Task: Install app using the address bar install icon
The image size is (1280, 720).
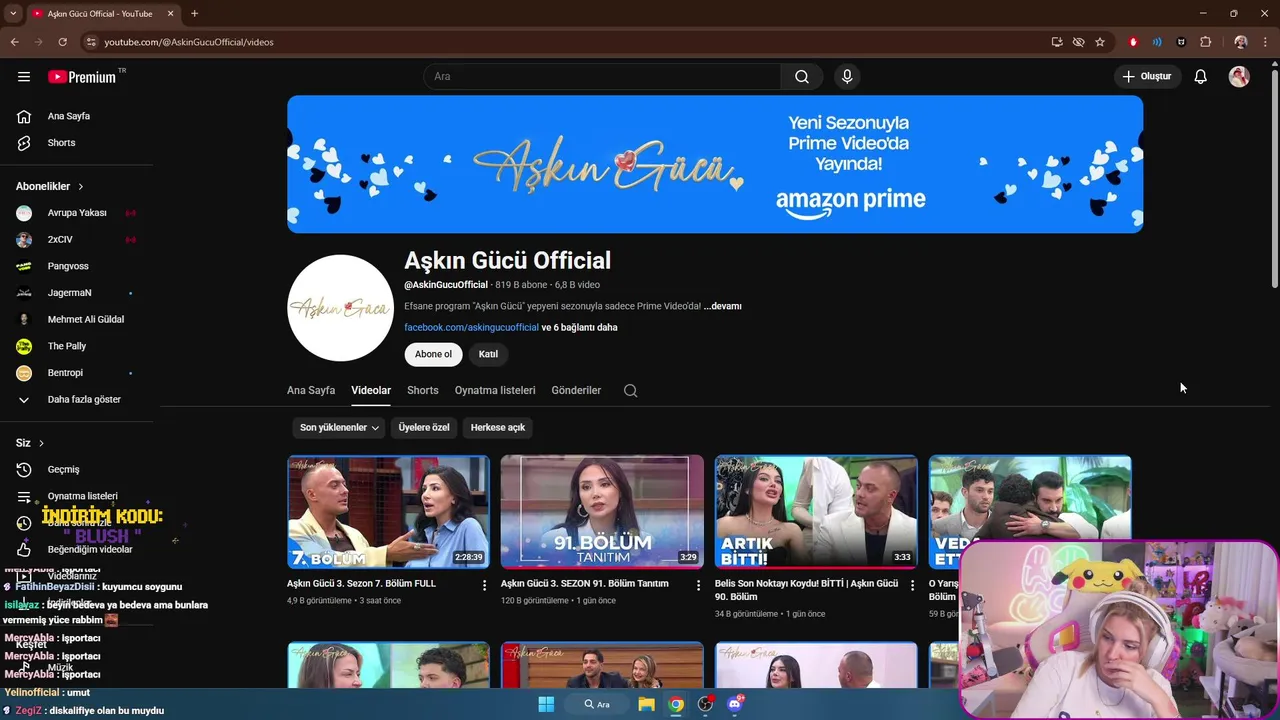Action: (1057, 42)
